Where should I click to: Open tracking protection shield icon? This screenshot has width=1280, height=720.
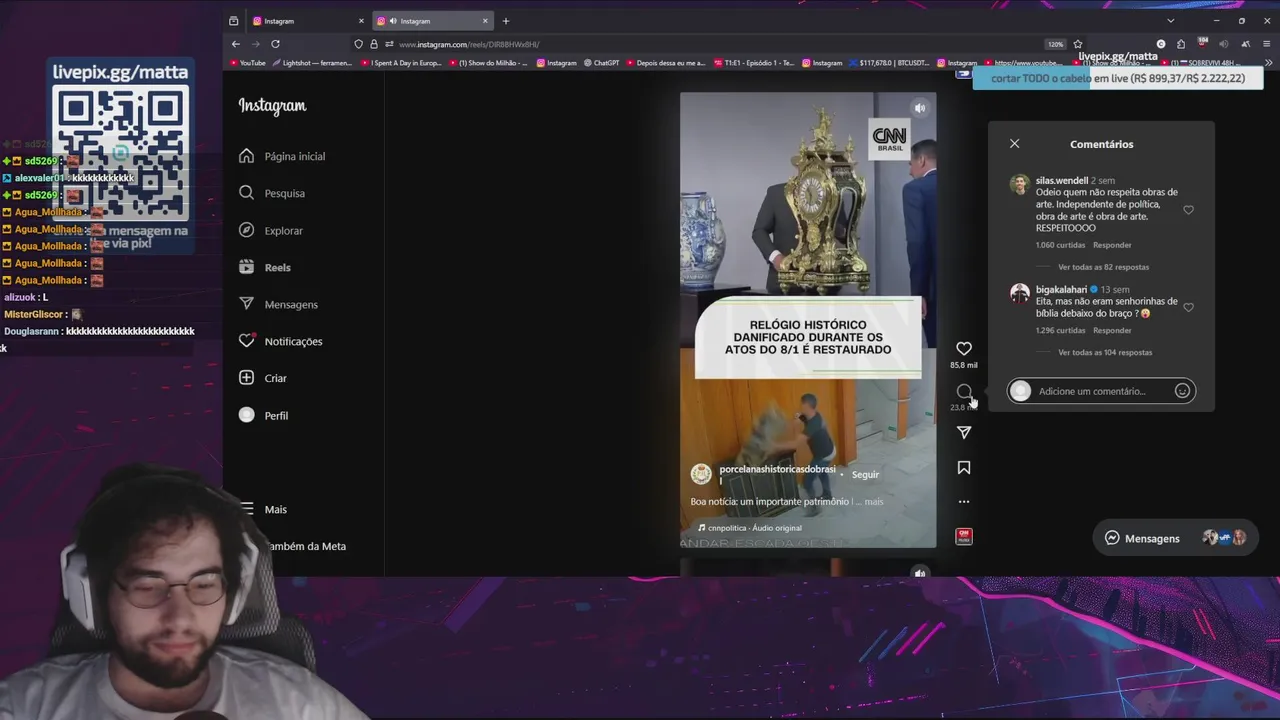click(358, 44)
